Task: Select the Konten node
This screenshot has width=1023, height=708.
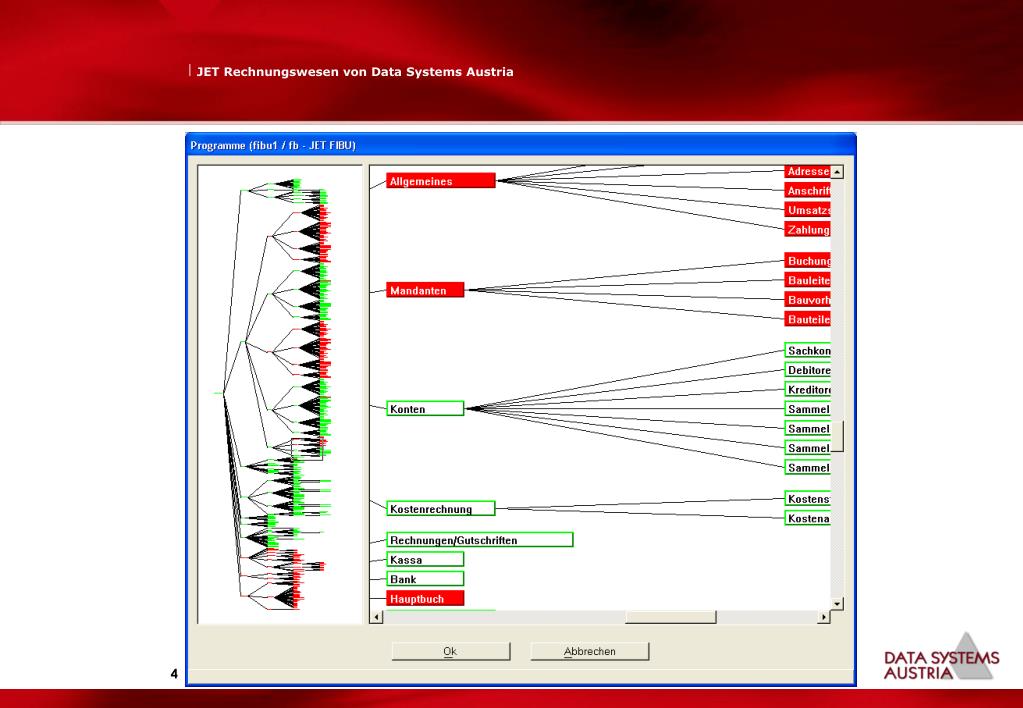Action: [425, 409]
